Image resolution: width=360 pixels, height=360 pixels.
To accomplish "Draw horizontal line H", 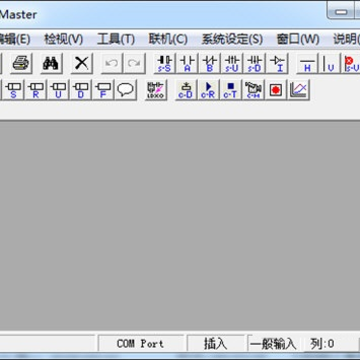I will [307, 63].
